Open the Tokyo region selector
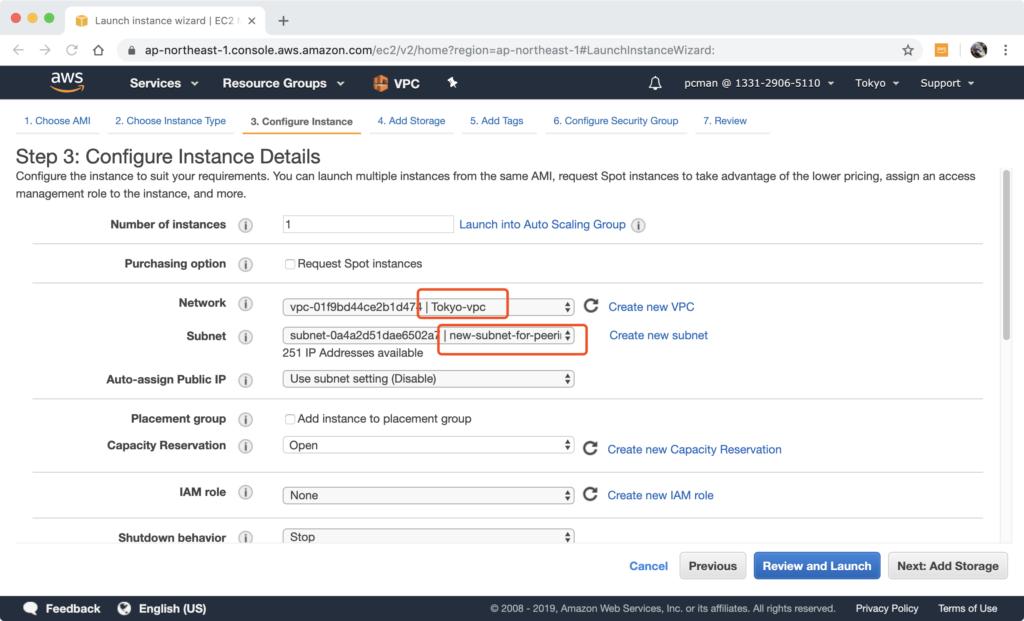Screen dimensions: 1024x621 coord(877,83)
